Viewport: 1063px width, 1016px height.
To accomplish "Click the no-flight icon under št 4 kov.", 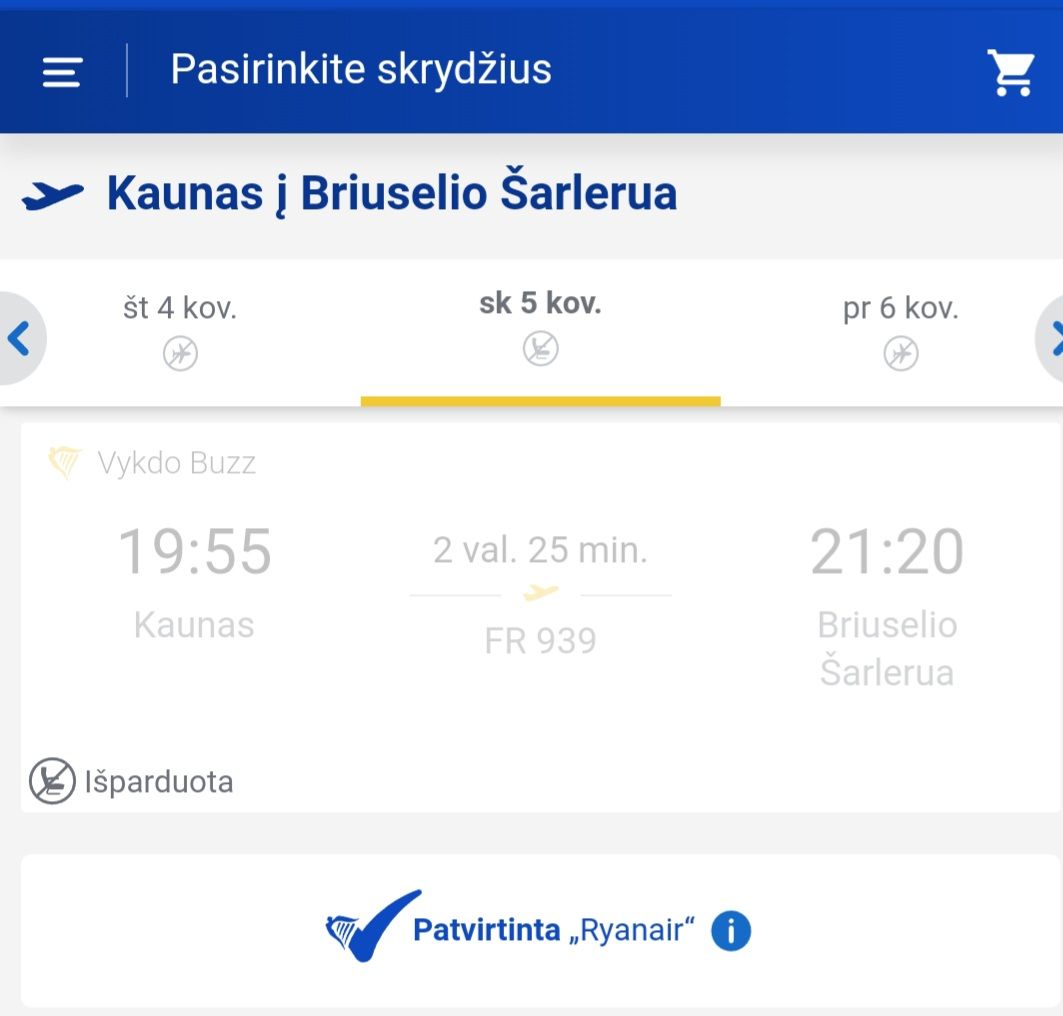I will [x=180, y=353].
